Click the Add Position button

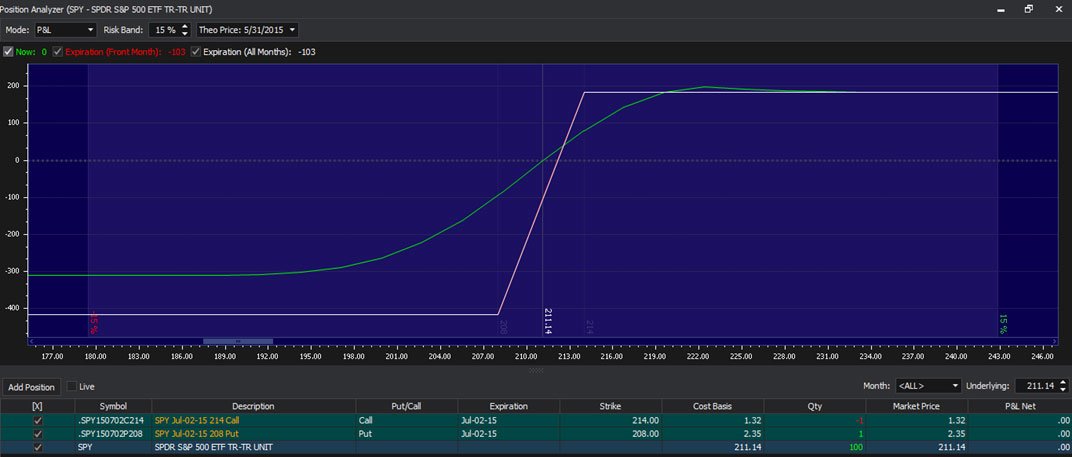coord(30,386)
